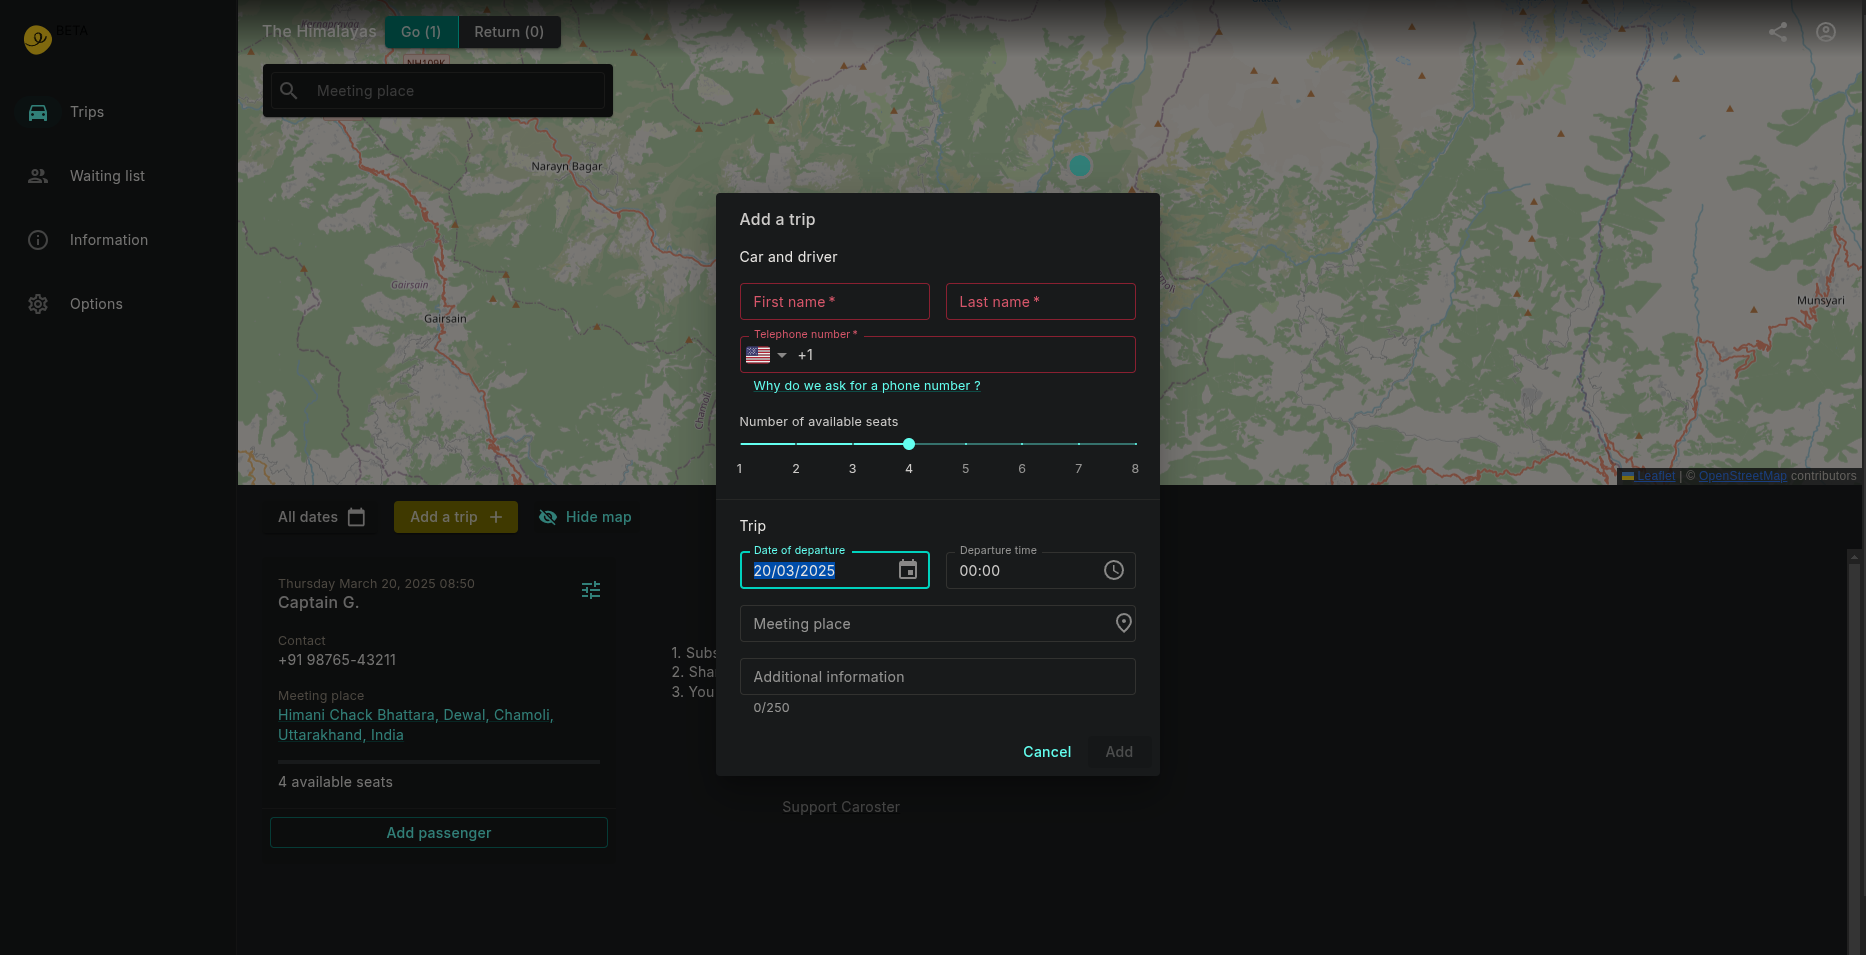Open the OpenStreetMap attribution link
Screen dimensions: 1866x955
tap(1742, 476)
